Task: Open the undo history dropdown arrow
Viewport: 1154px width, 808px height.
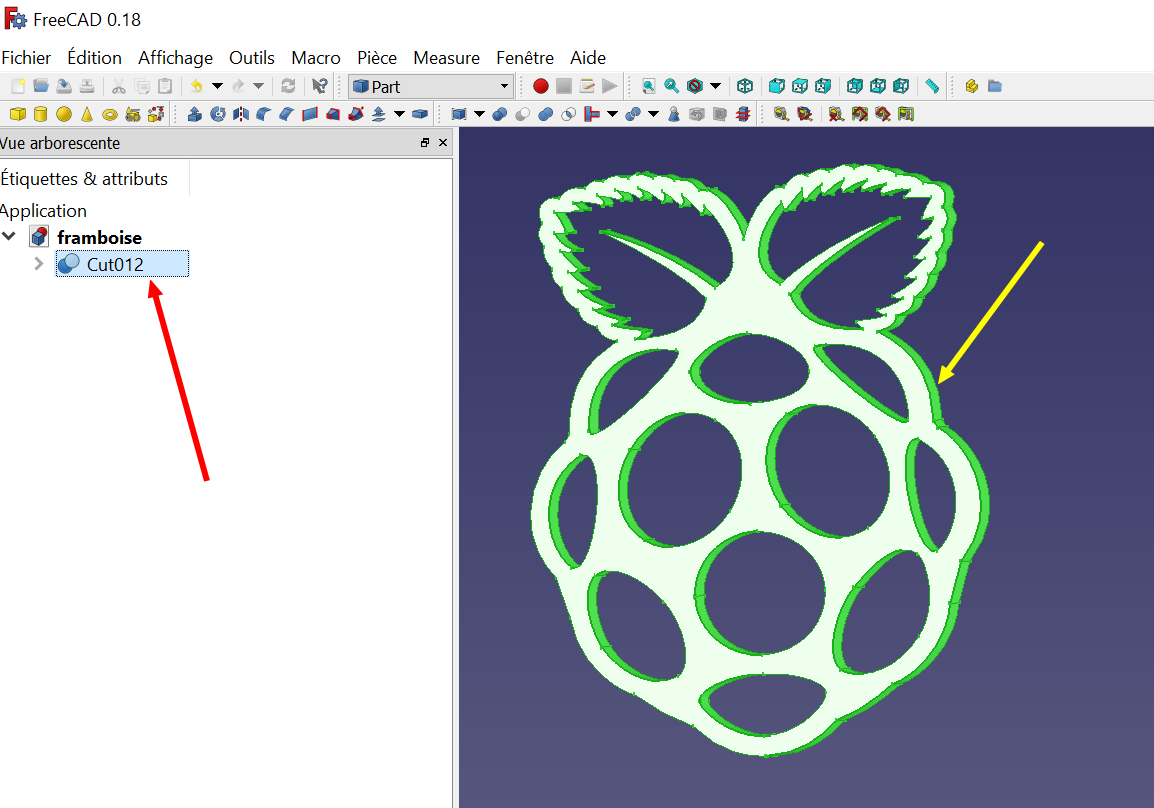Action: pyautogui.click(x=218, y=86)
